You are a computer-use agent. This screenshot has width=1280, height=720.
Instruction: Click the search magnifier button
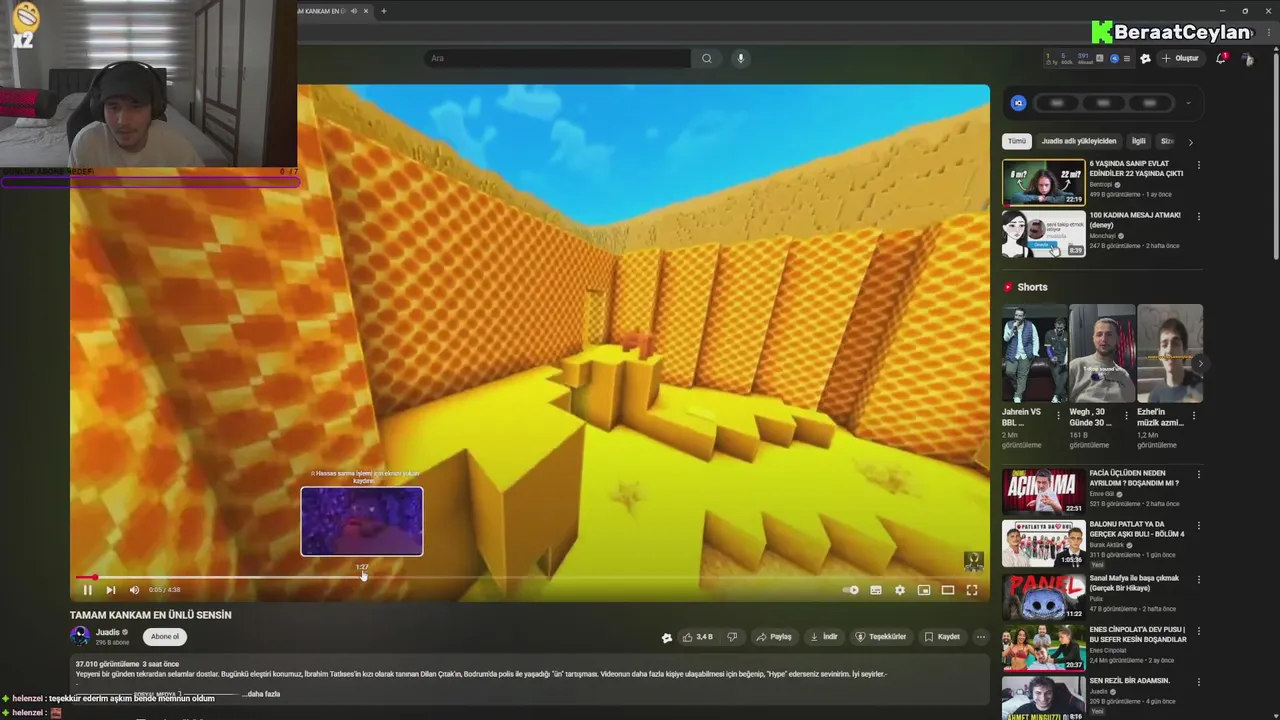pyautogui.click(x=707, y=58)
